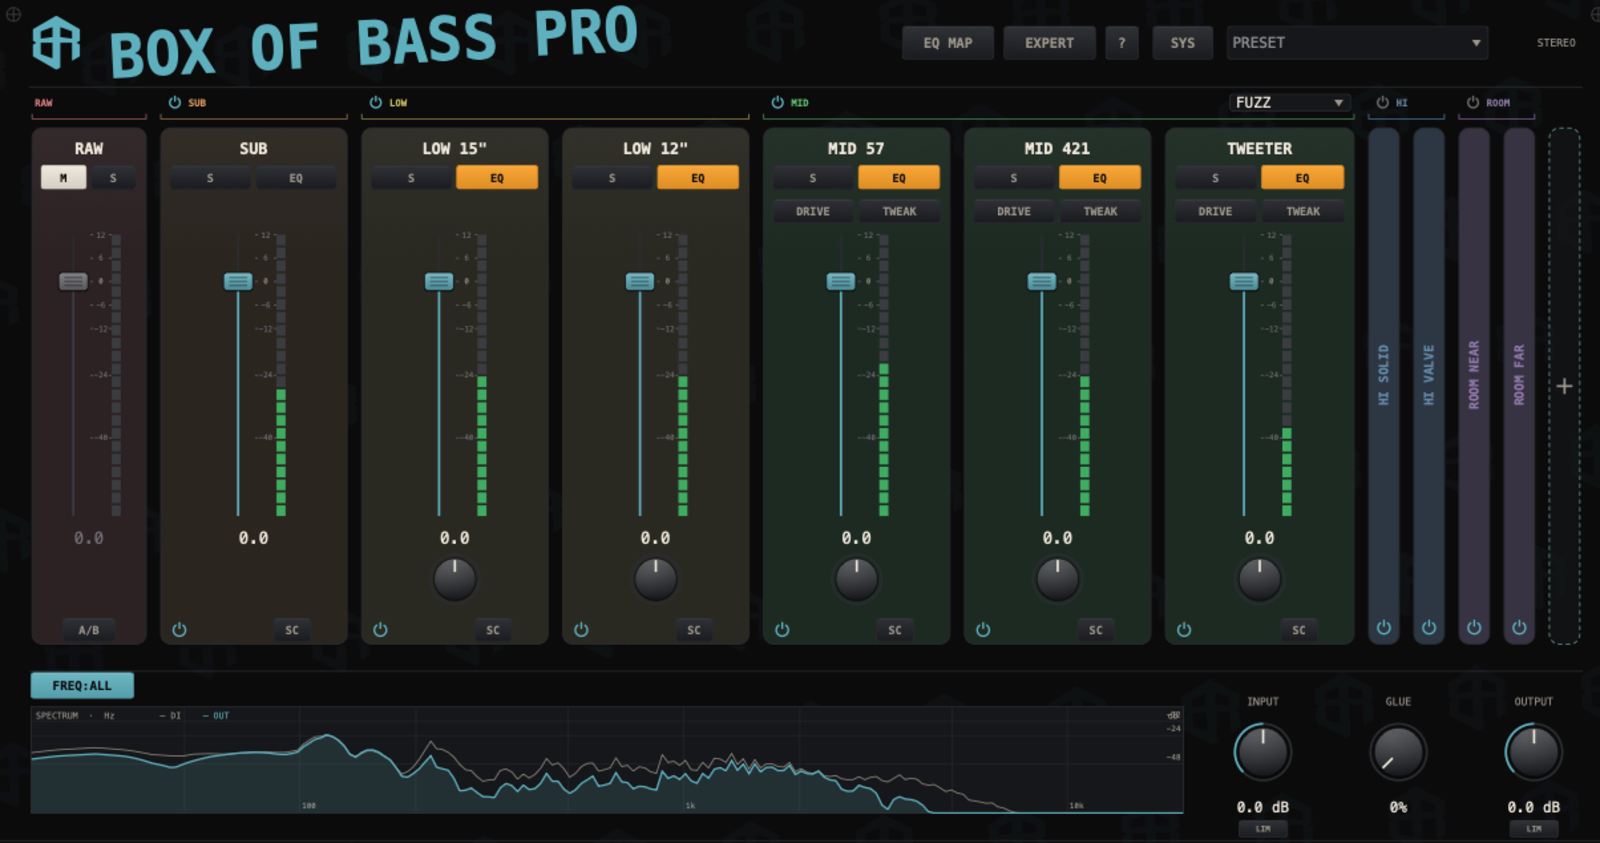Open MID 421 TWEAK tab

click(1100, 211)
